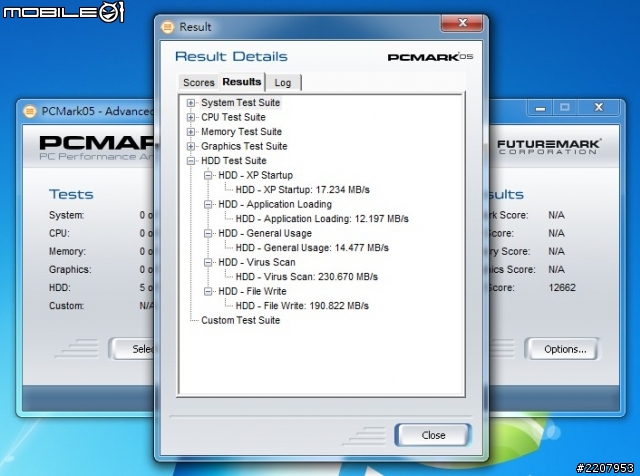Expand the Memory Test Suite node
This screenshot has height=476, width=640.
pyautogui.click(x=191, y=132)
